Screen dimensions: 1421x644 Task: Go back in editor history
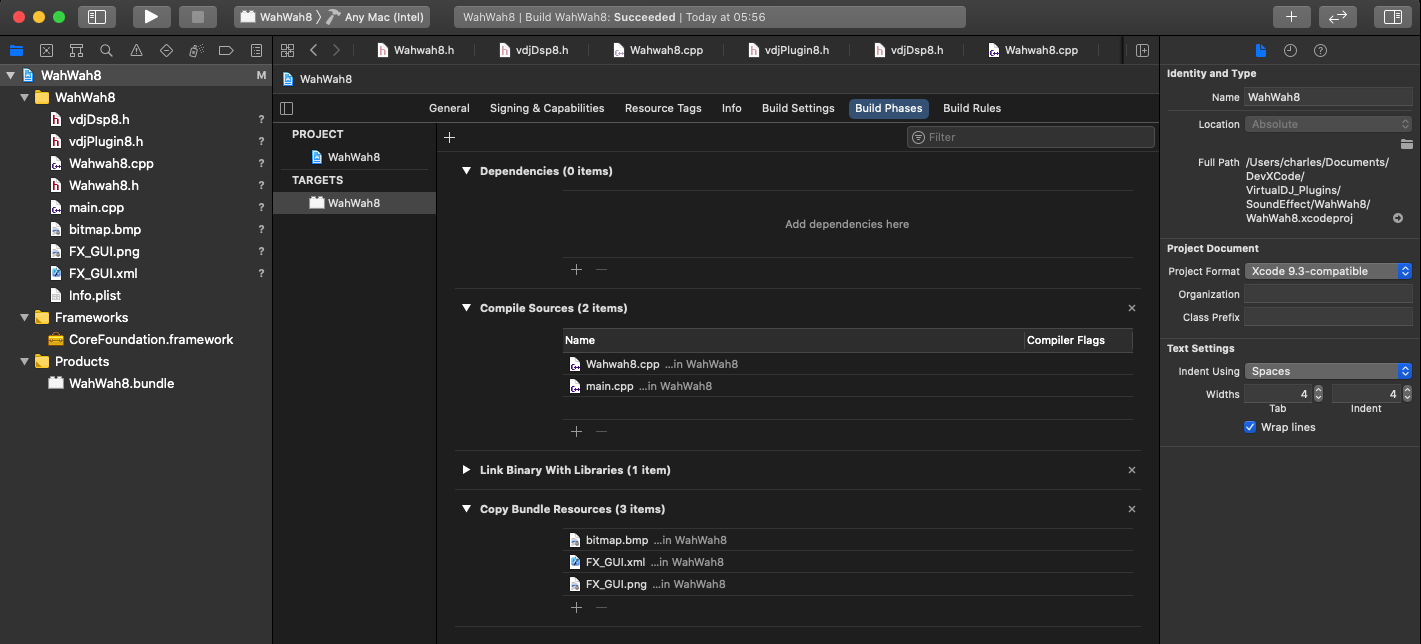click(x=314, y=50)
